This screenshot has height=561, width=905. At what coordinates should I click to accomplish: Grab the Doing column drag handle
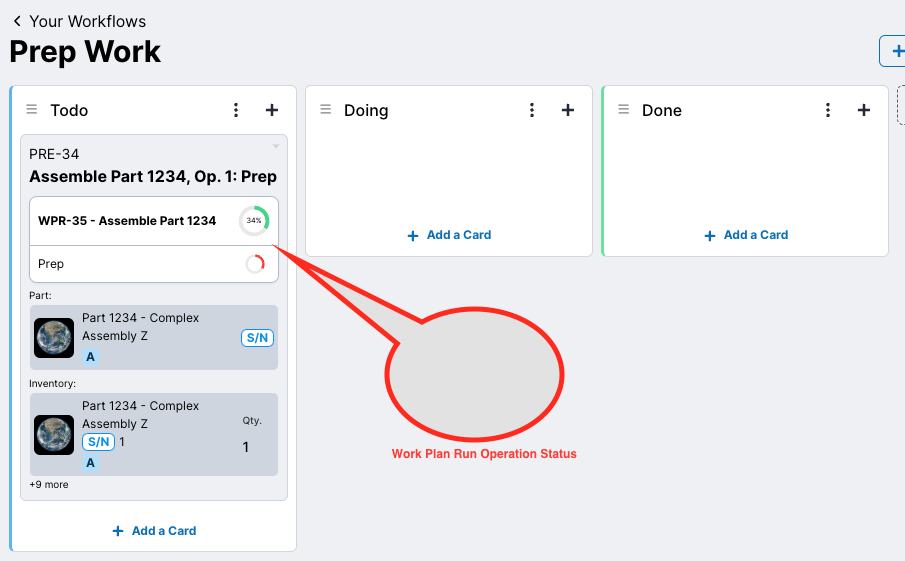point(325,110)
